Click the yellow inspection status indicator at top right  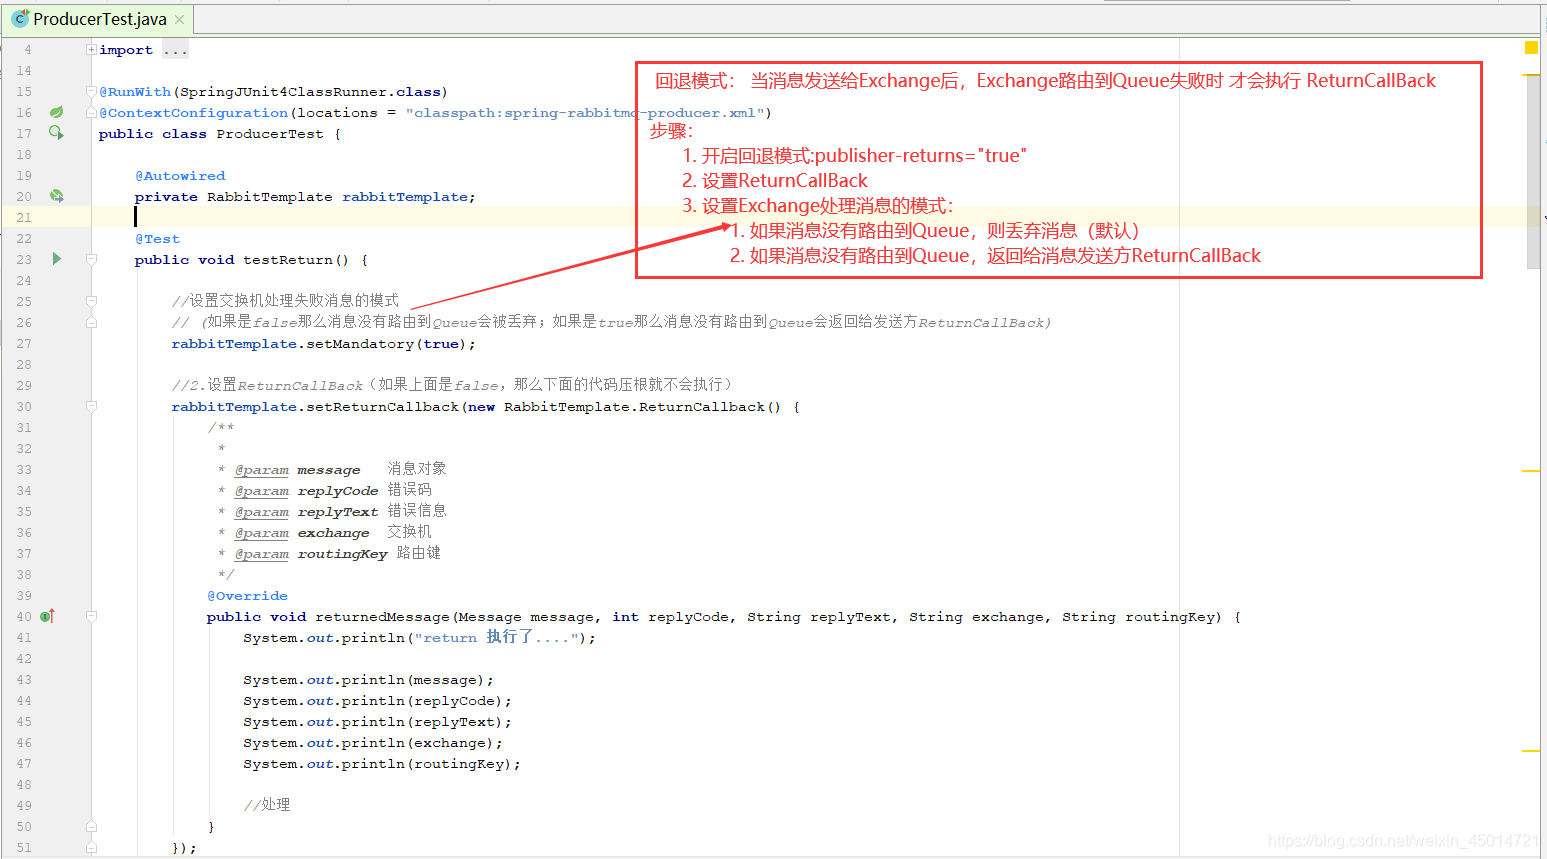coord(1531,48)
